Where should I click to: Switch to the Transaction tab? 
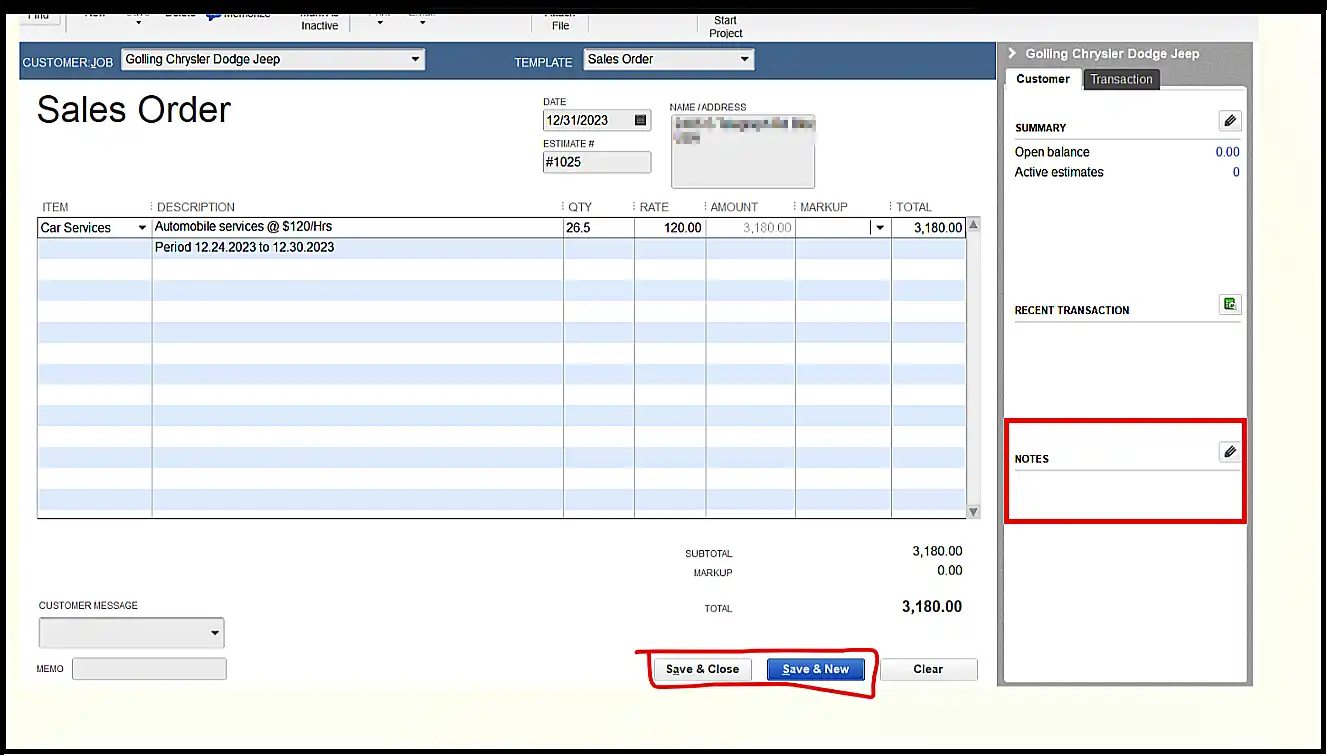[1121, 80]
